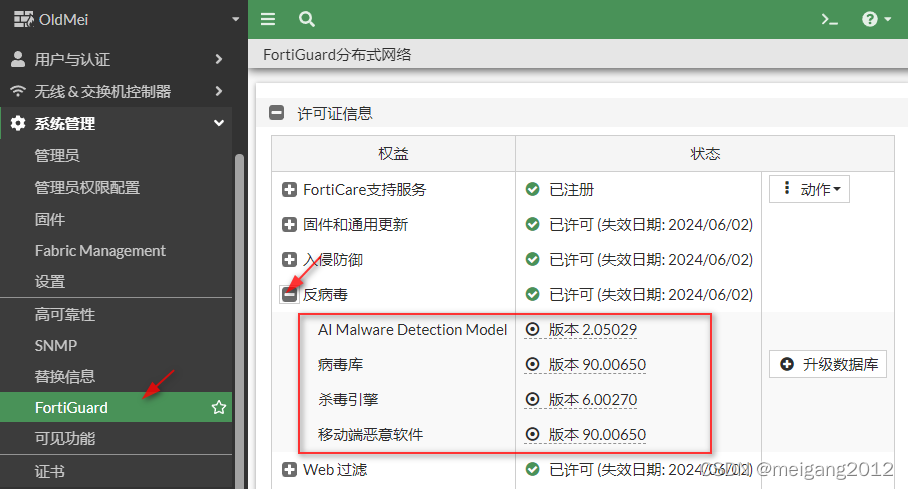Click the 移动端恶意软件 row label
The height and width of the screenshot is (489, 908).
370,435
